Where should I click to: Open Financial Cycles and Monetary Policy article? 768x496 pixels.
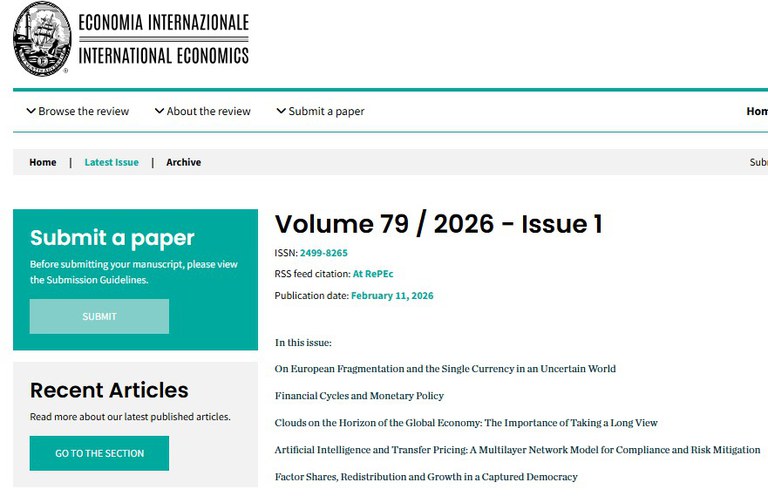coord(359,395)
